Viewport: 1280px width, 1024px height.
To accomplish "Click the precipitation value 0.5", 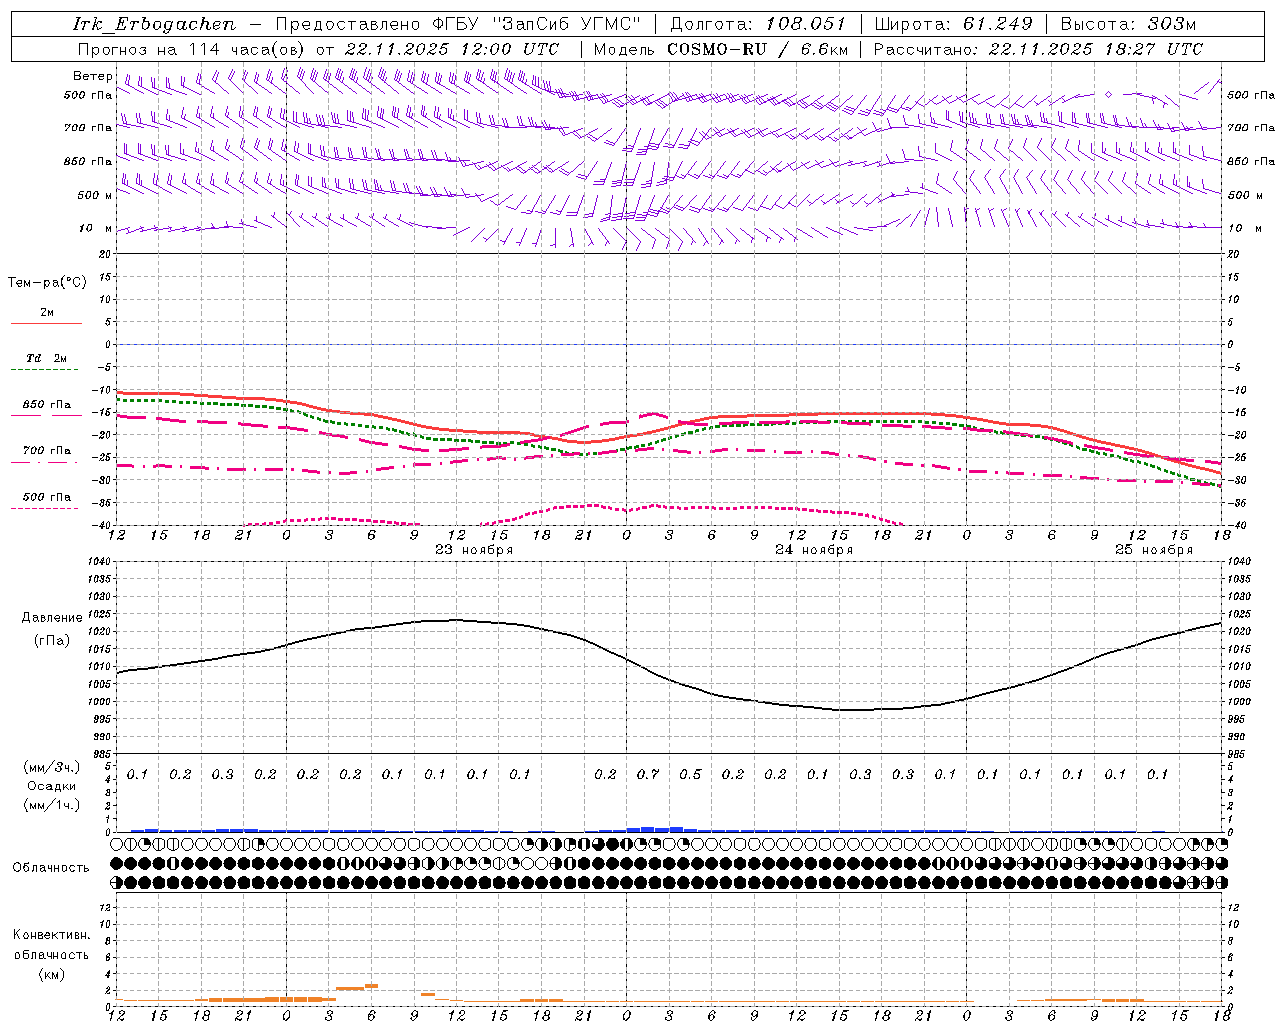I will point(690,775).
